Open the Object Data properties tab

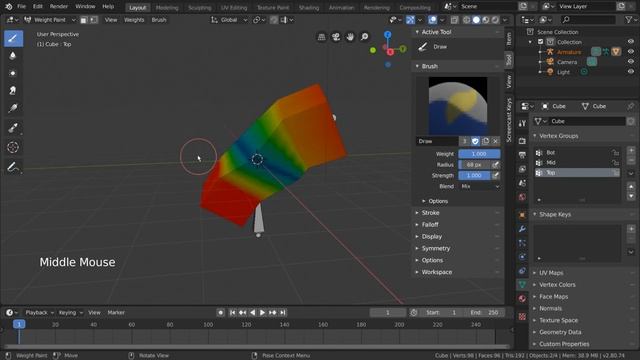pos(522,284)
